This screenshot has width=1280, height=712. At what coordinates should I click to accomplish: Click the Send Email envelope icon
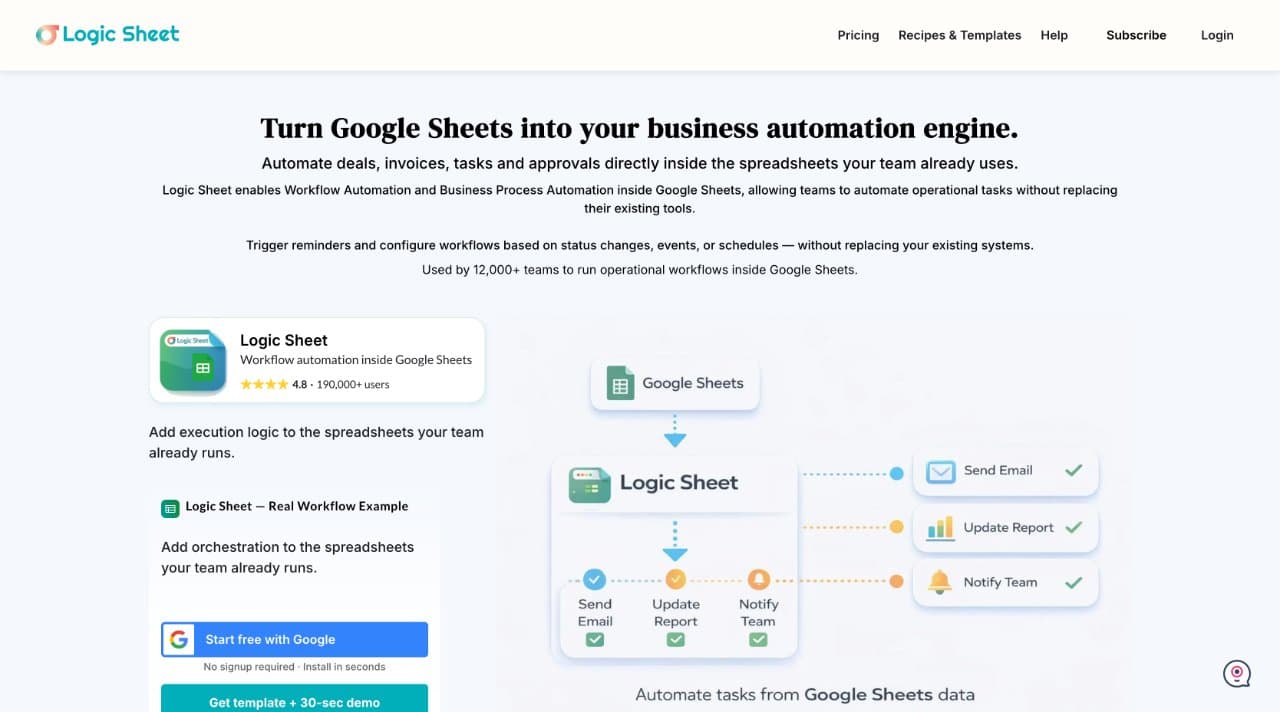click(x=940, y=471)
